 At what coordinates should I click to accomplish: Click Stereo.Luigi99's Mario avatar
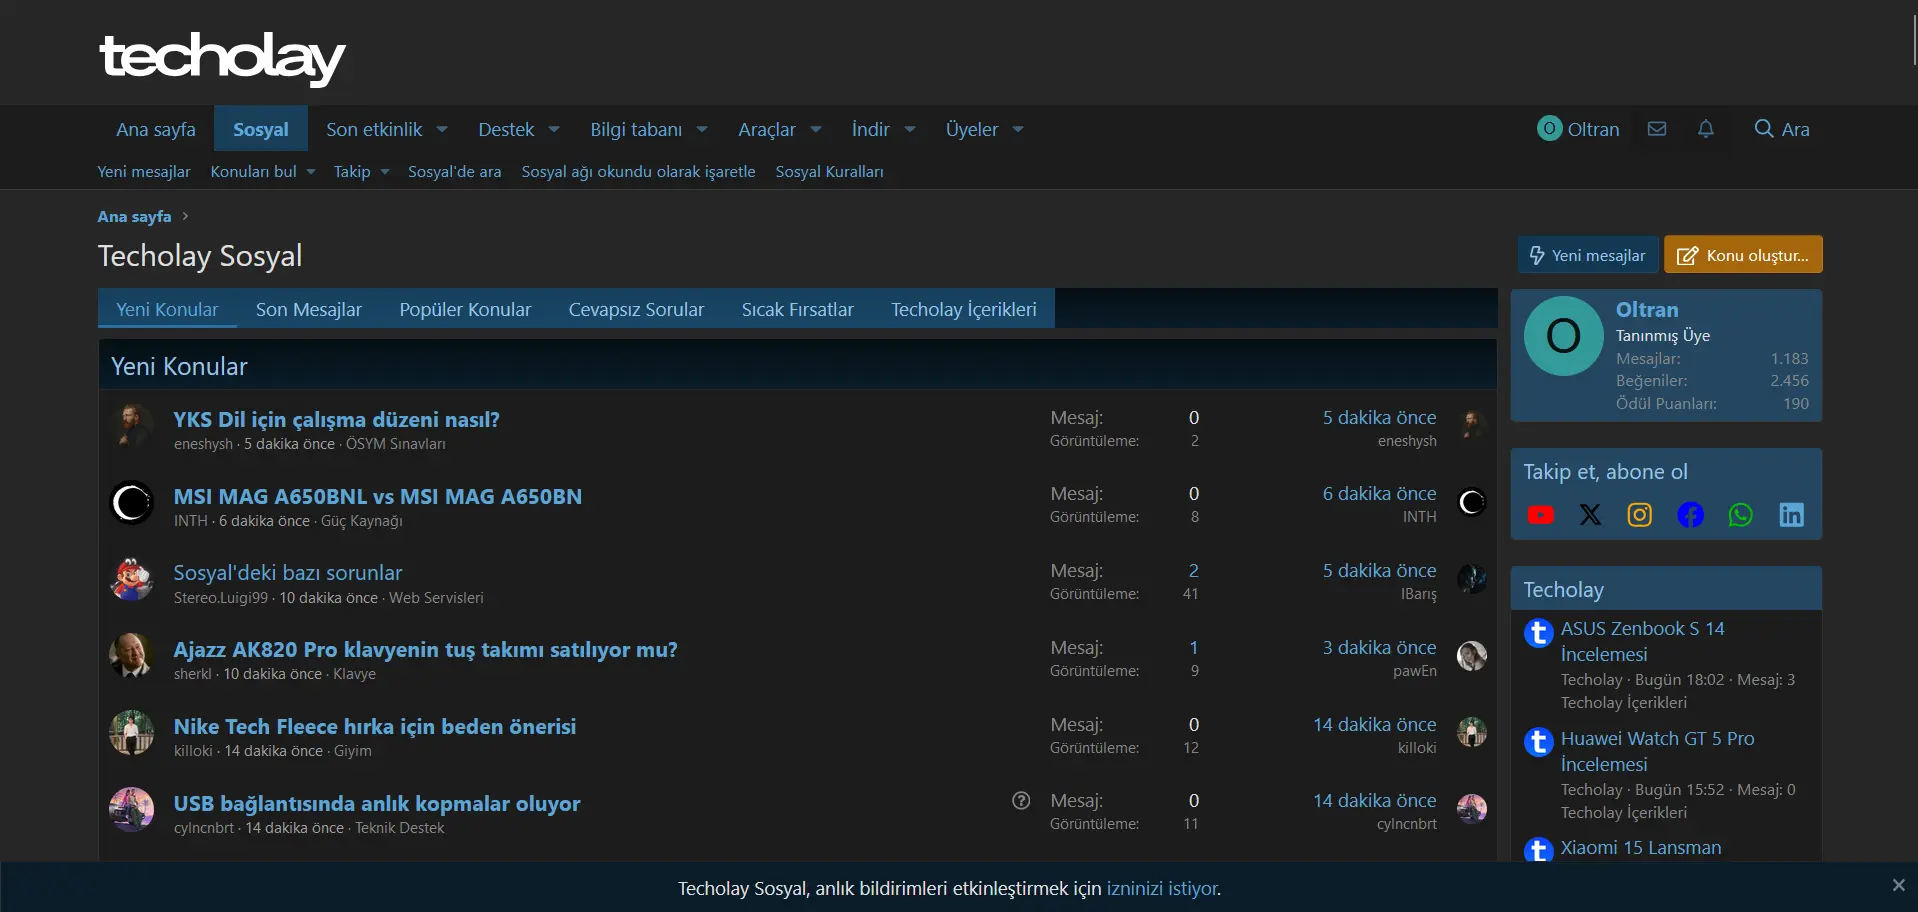[131, 580]
